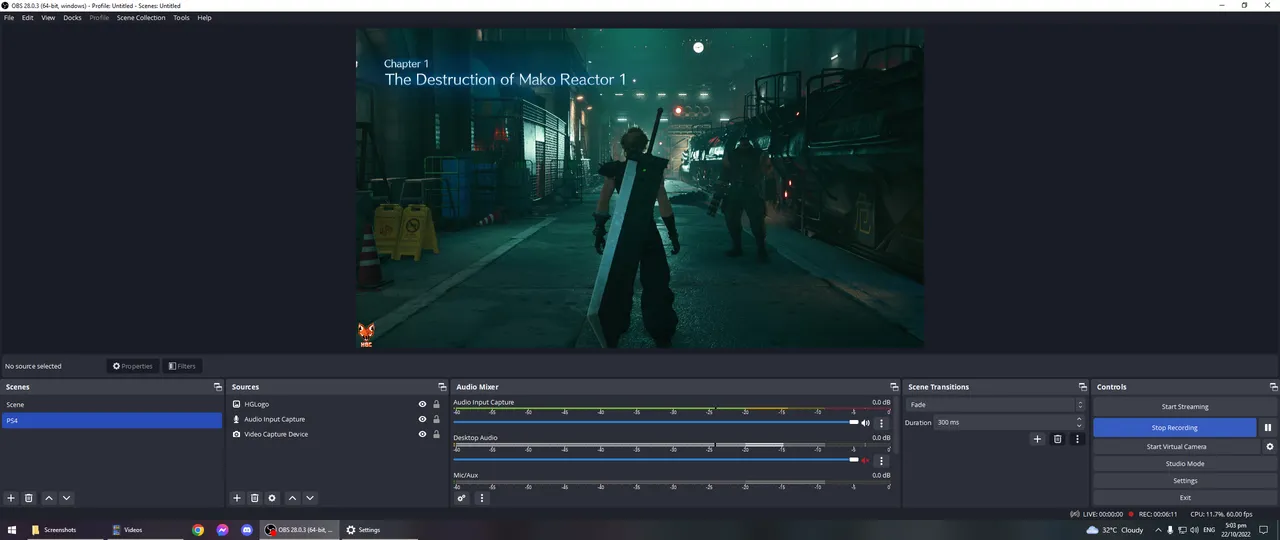Screen dimensions: 1280x540
Task: Unlock the Audio Input Capture source
Action: pos(437,419)
